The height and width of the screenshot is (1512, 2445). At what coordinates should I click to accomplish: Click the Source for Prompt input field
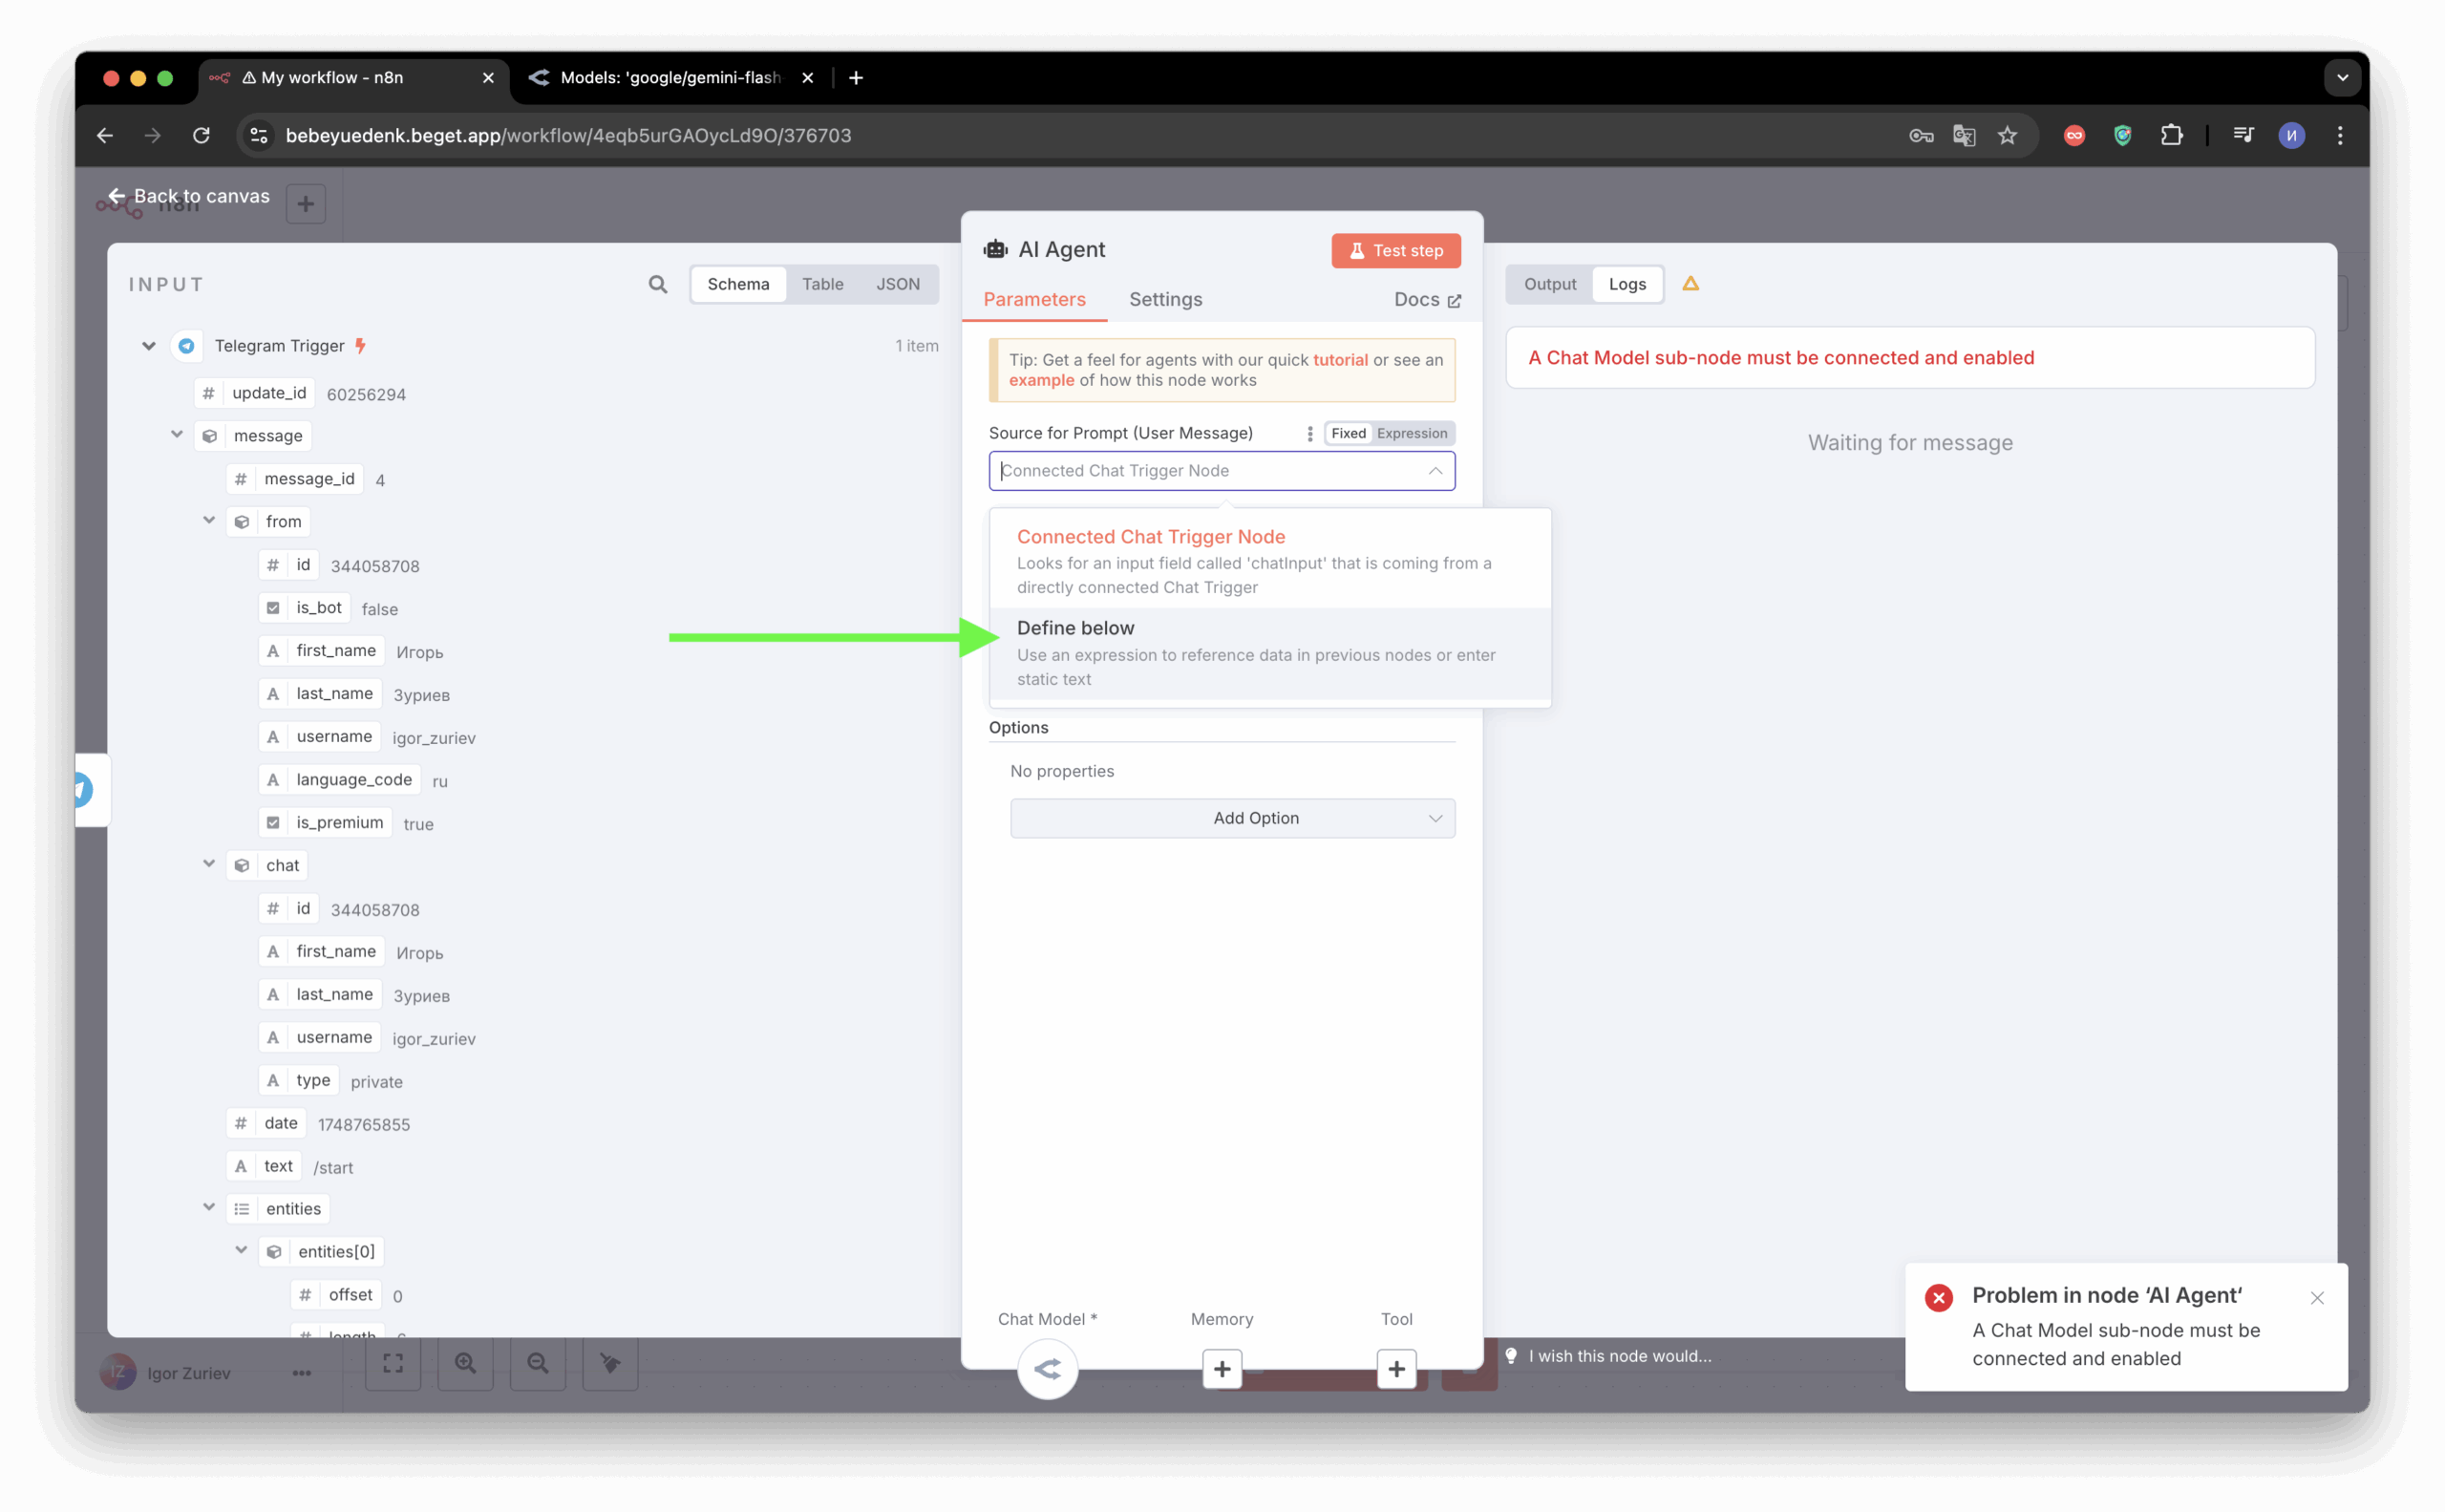coord(1210,471)
